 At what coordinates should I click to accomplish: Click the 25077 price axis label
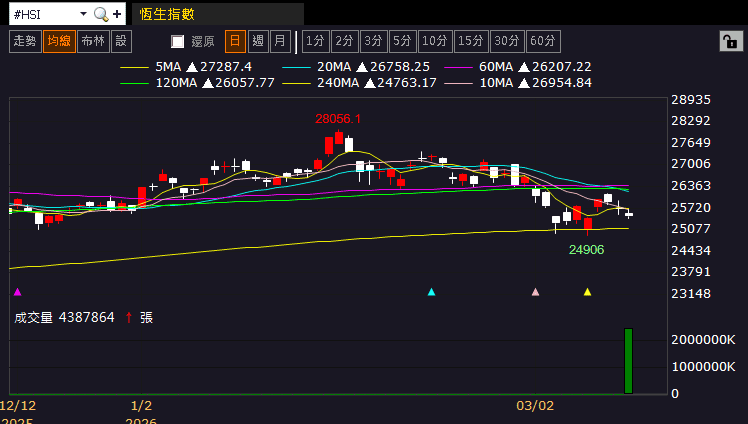691,229
